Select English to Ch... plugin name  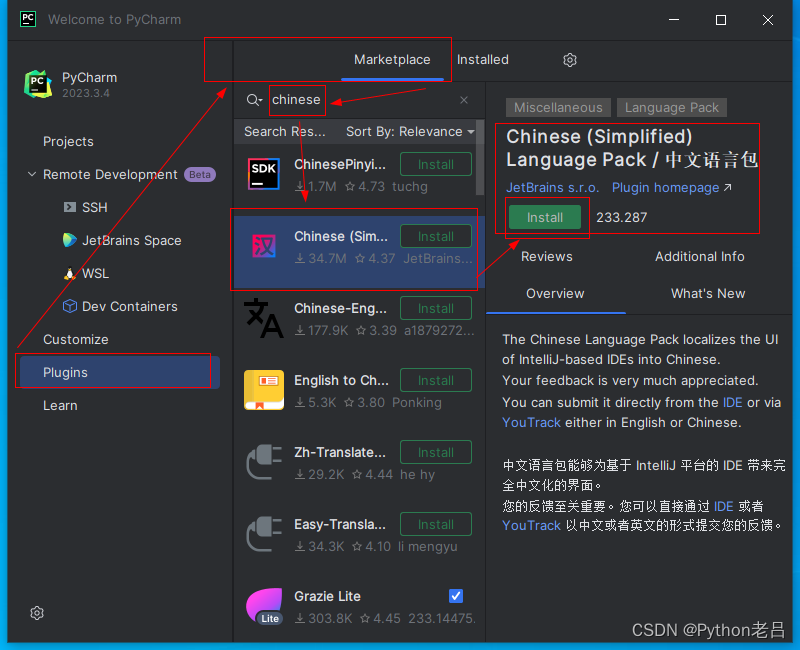pos(341,380)
